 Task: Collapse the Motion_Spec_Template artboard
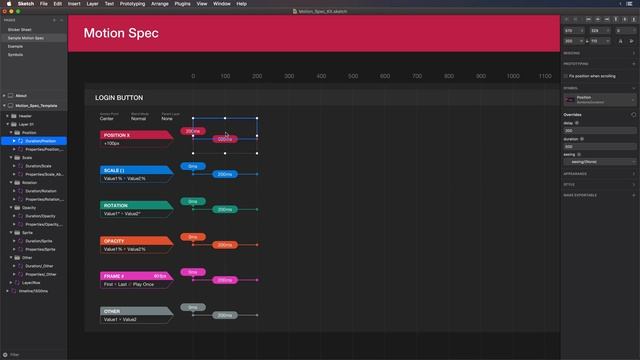(x=4, y=106)
